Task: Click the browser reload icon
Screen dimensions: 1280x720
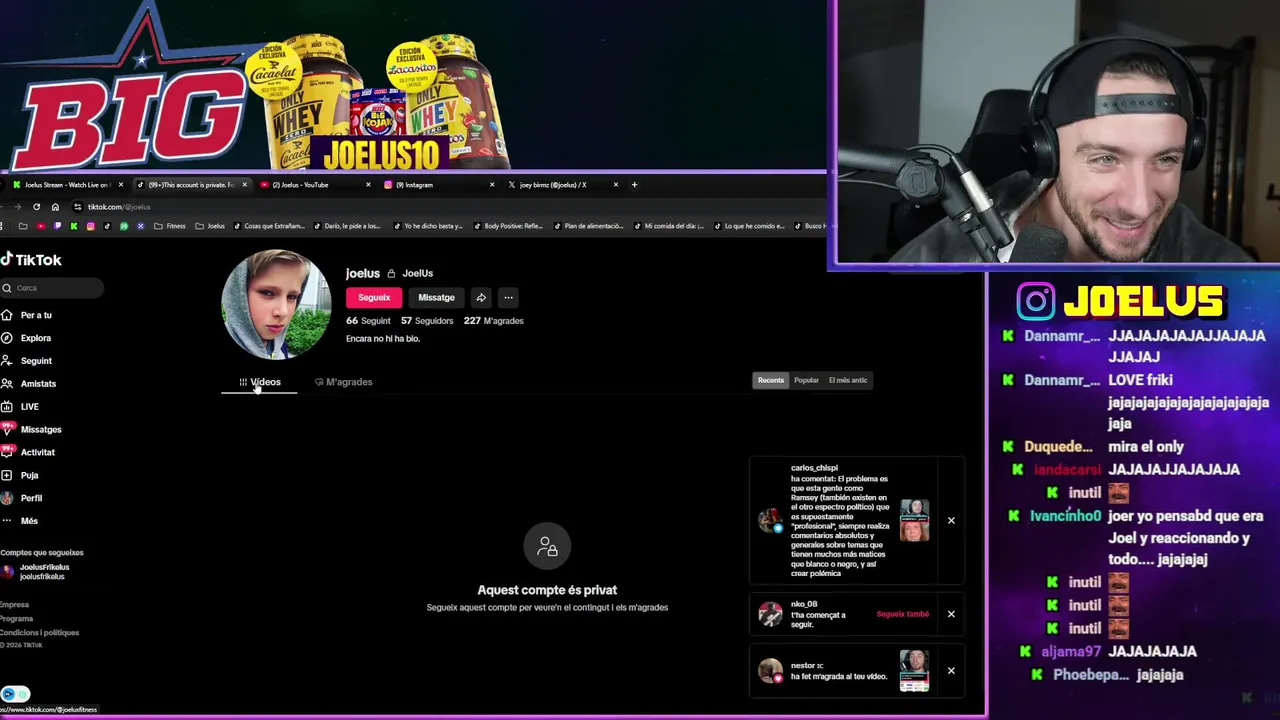Action: click(36, 207)
